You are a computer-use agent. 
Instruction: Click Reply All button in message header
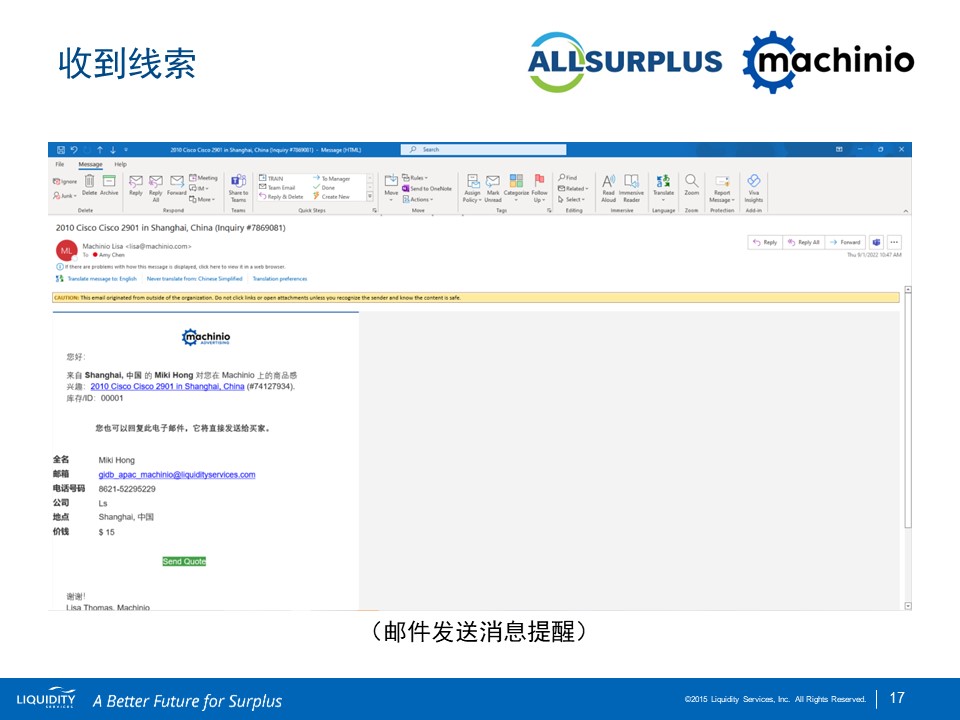[804, 242]
